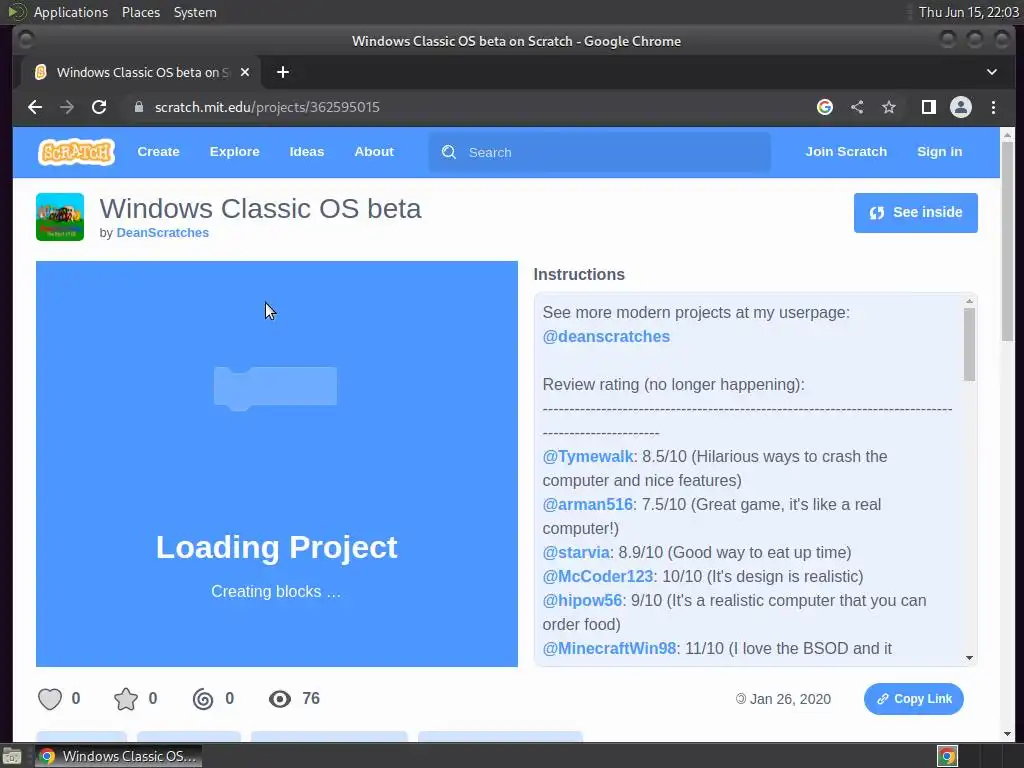Reload the page with the refresh icon

[99, 107]
